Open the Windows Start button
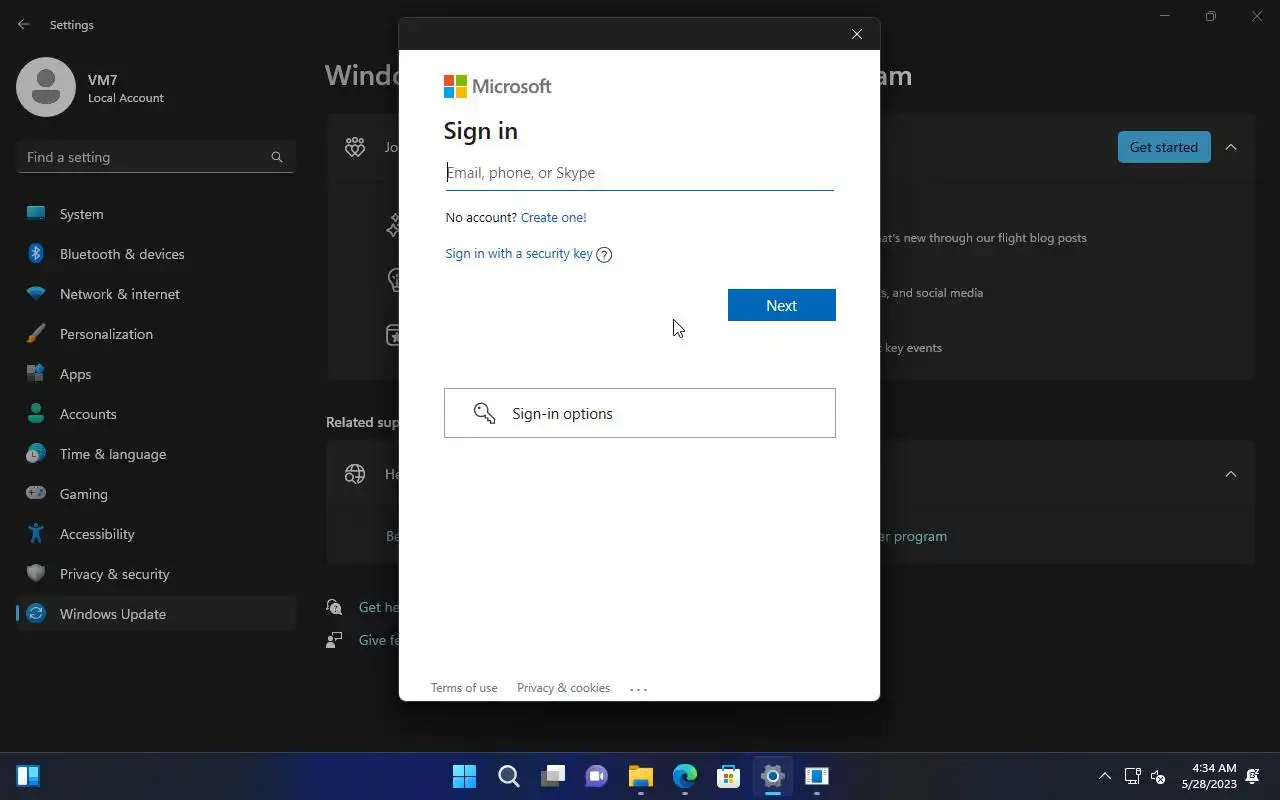The image size is (1280, 800). pyautogui.click(x=464, y=776)
